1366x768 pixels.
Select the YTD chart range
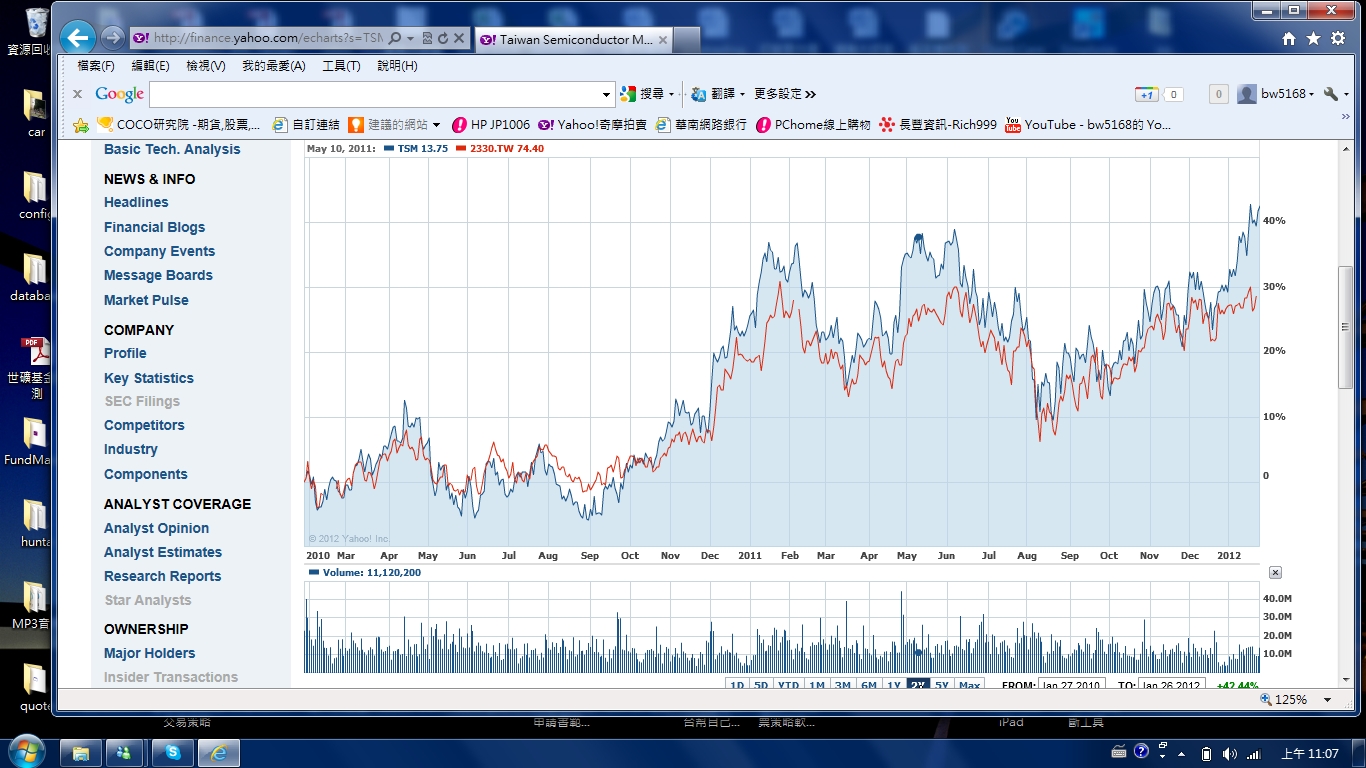(x=789, y=685)
